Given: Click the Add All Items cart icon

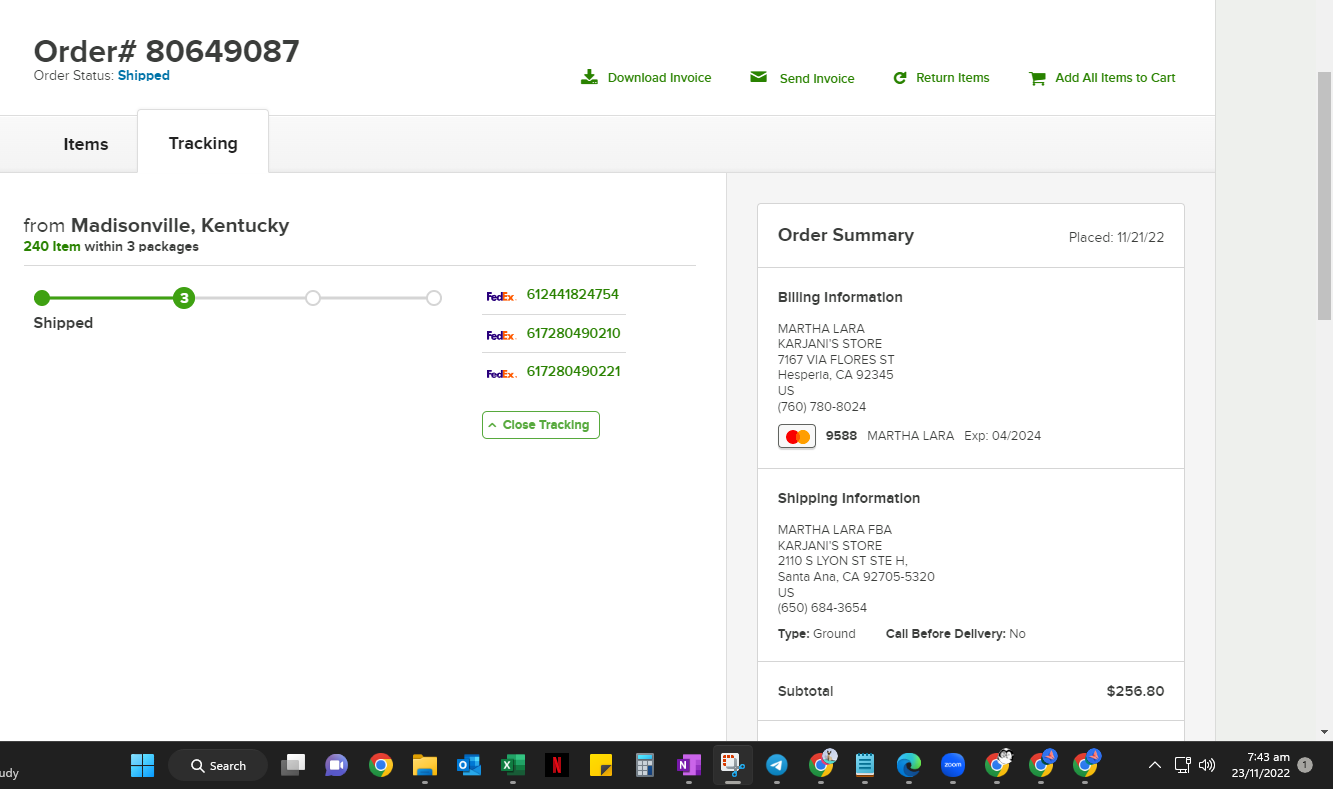Looking at the screenshot, I should pyautogui.click(x=1037, y=78).
